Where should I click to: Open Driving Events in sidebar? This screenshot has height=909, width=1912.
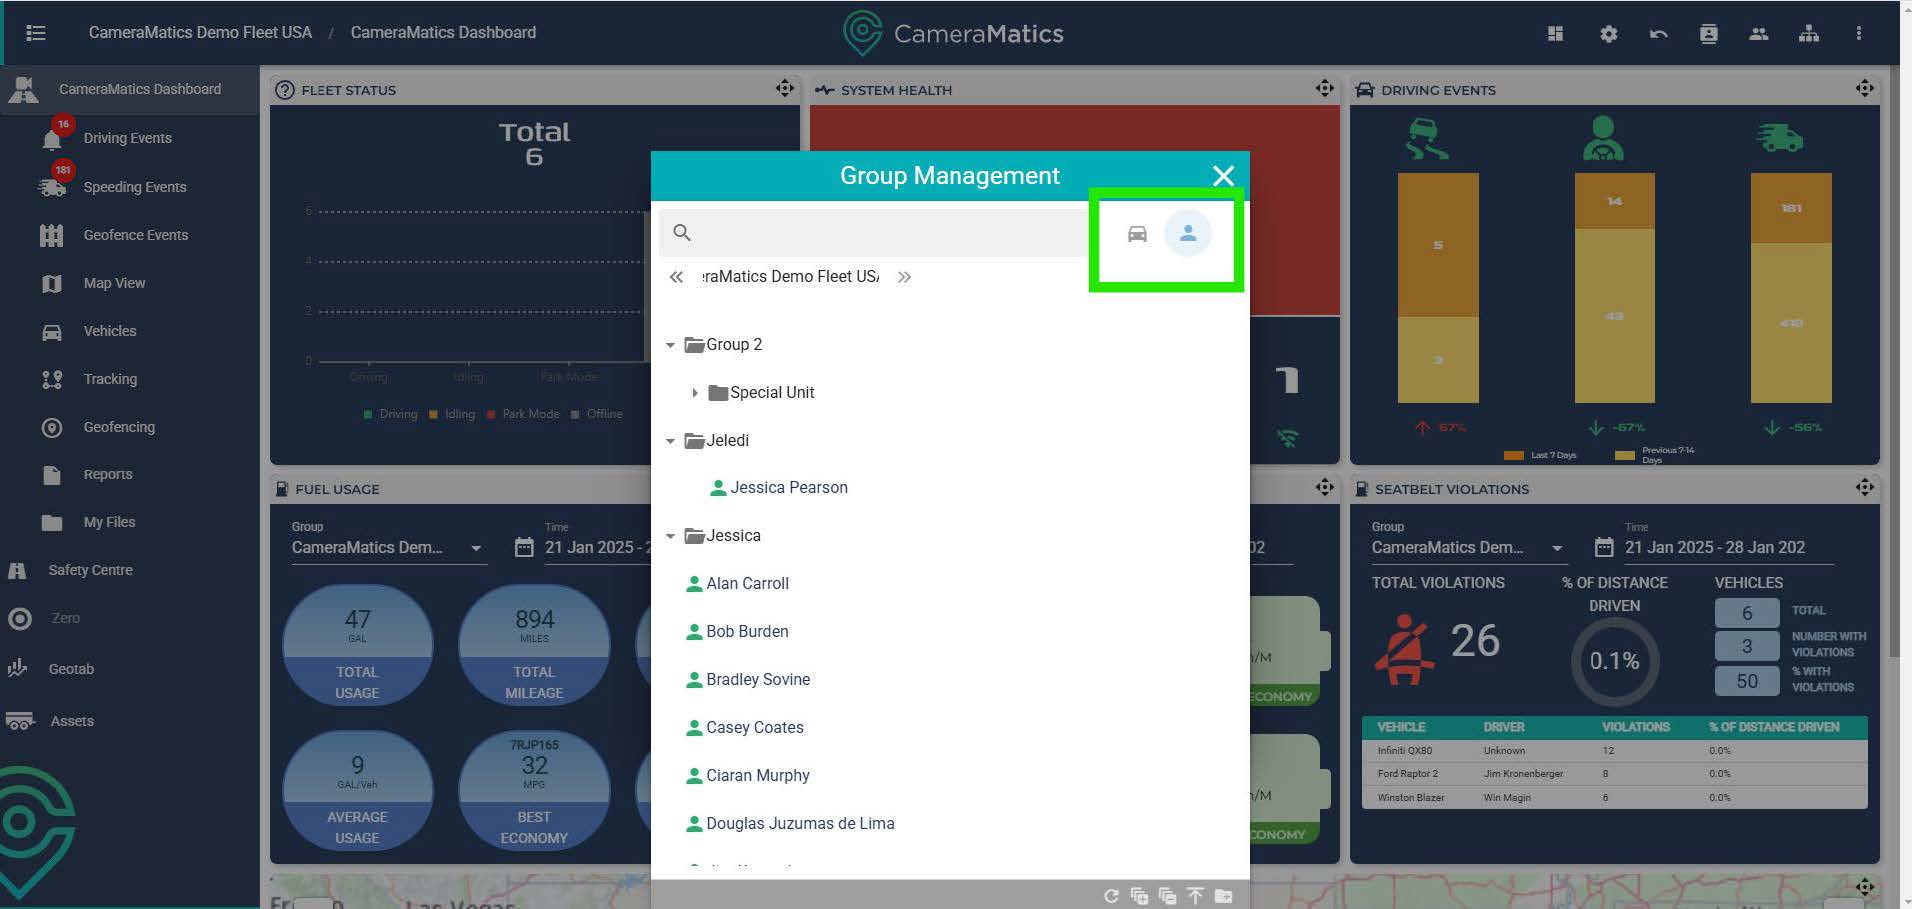pos(127,138)
